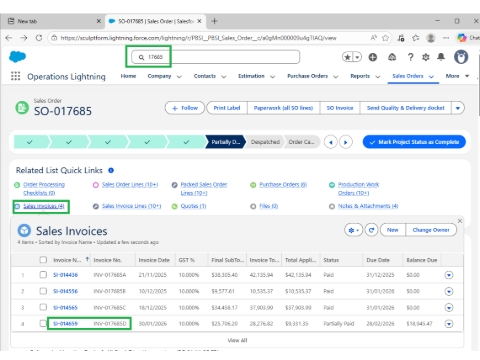The width and height of the screenshot is (480, 360).
Task: Tick the checkbox for SI-014436
Action: tap(43, 275)
